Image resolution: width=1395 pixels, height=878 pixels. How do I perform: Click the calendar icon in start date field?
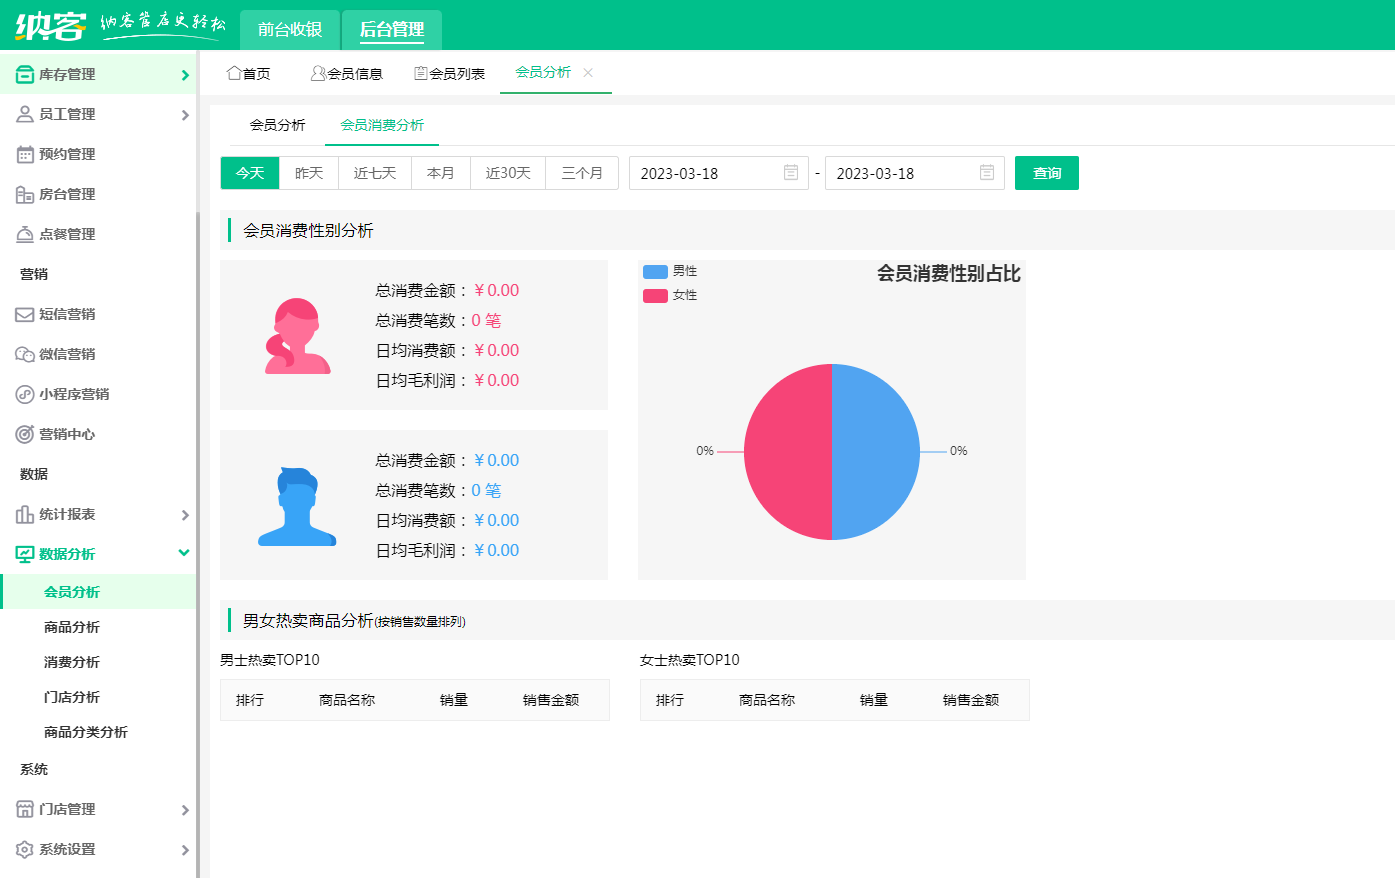pyautogui.click(x=790, y=173)
